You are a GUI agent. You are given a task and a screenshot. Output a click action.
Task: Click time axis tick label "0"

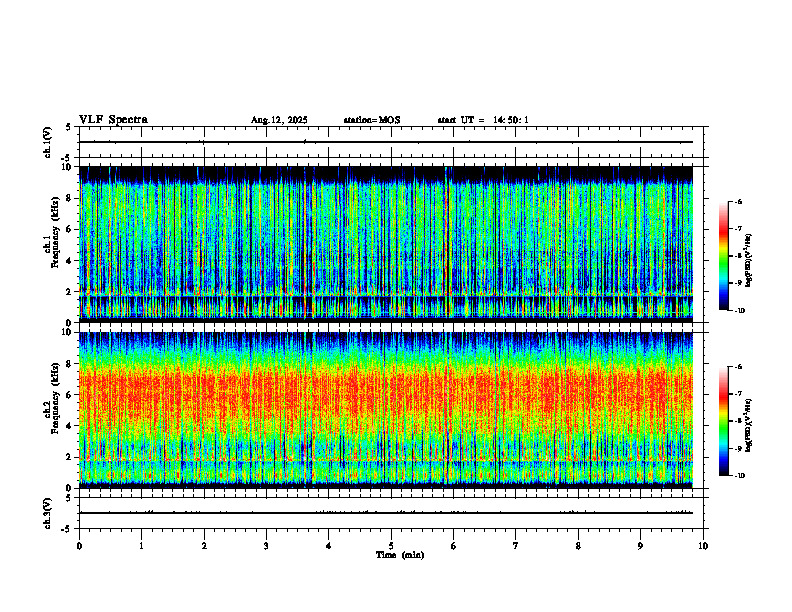point(79,546)
